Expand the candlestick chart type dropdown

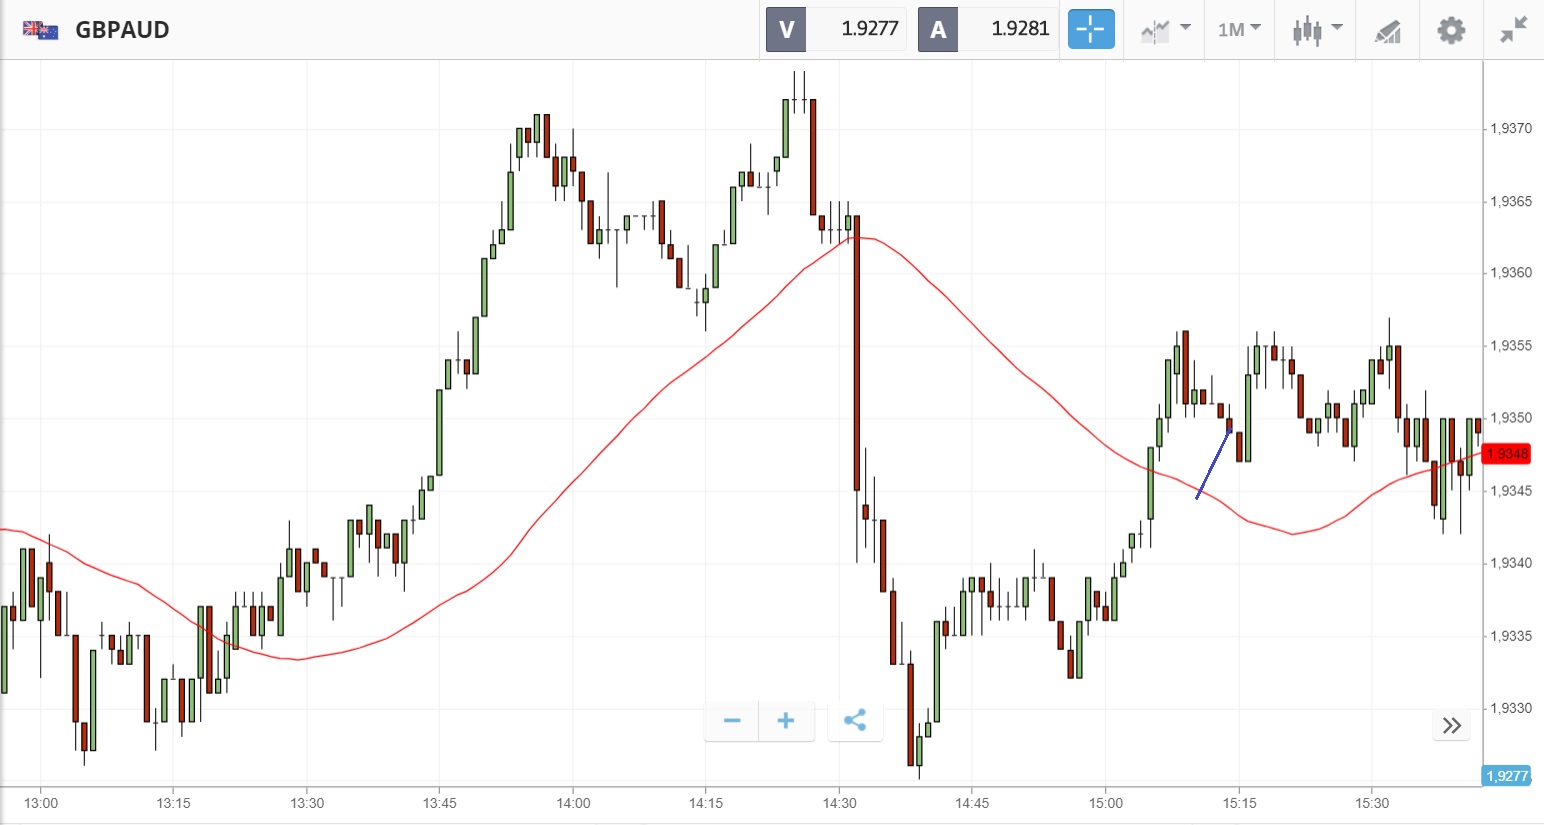coord(1316,30)
